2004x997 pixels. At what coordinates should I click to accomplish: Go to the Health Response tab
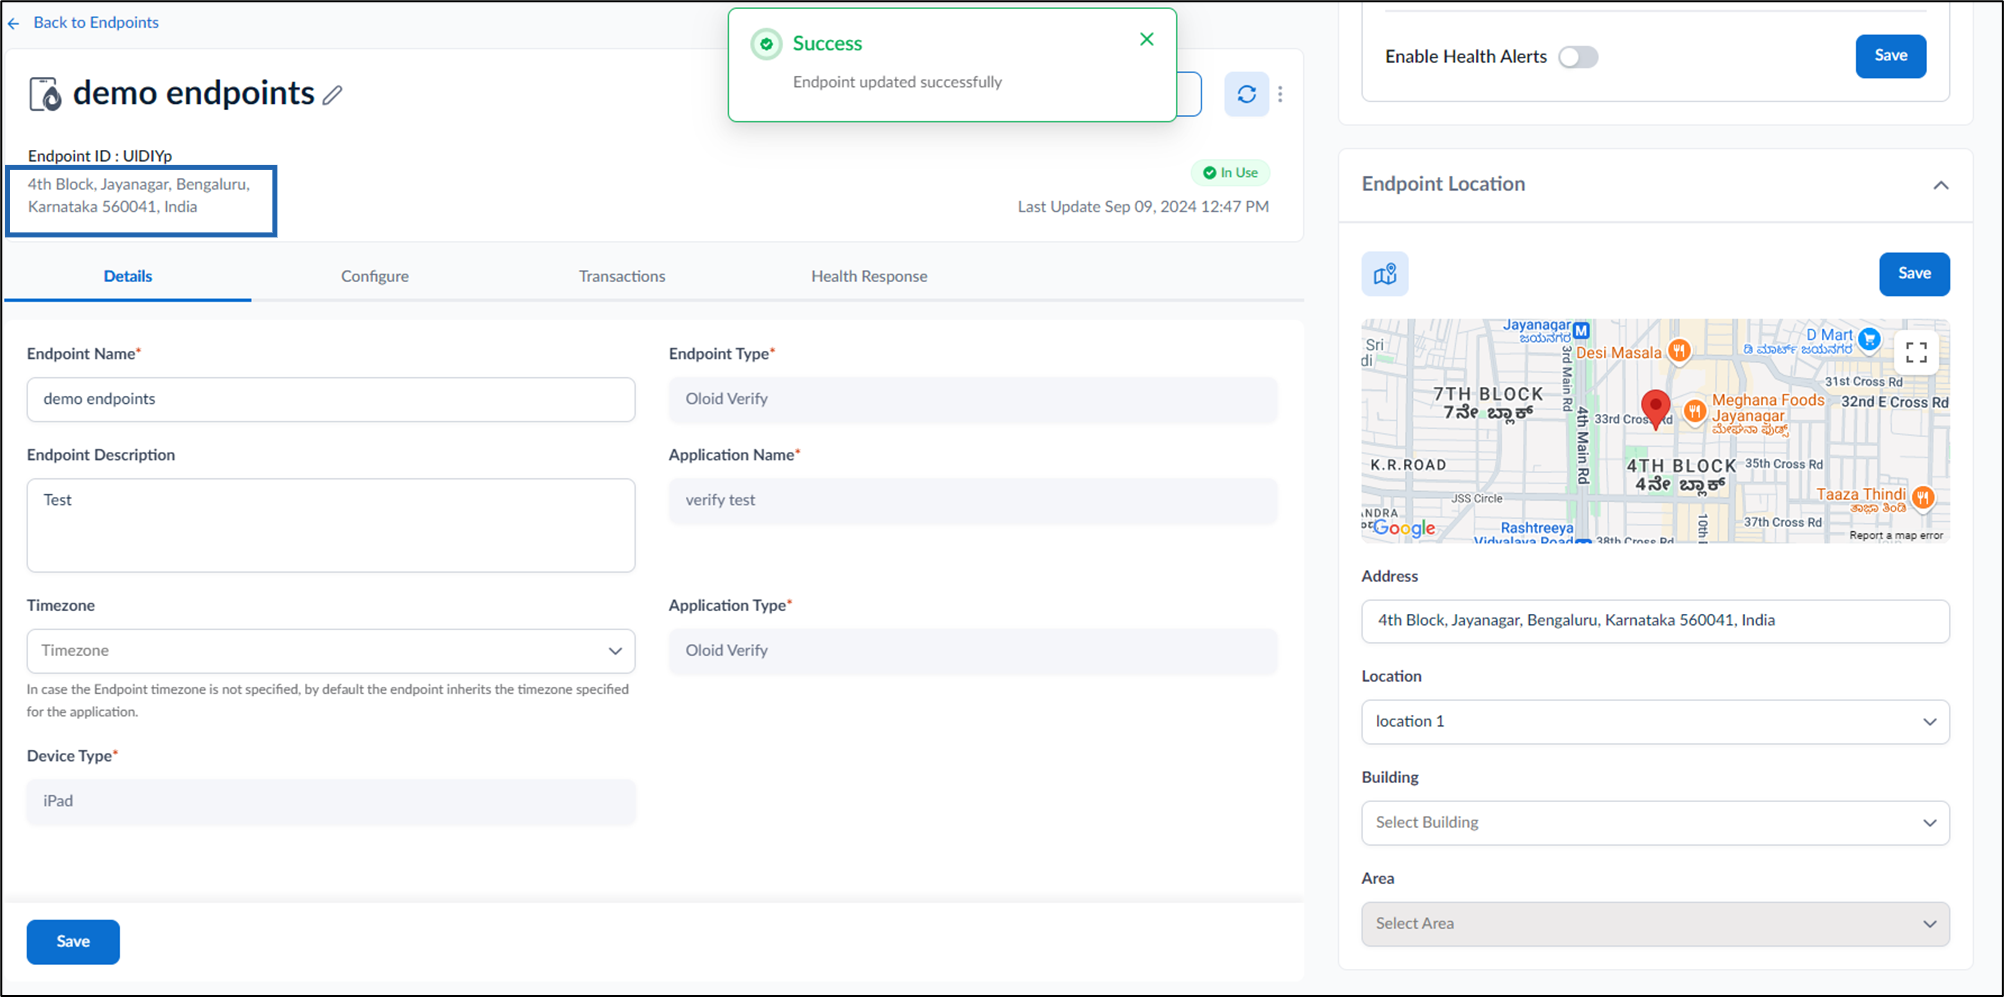tap(869, 276)
